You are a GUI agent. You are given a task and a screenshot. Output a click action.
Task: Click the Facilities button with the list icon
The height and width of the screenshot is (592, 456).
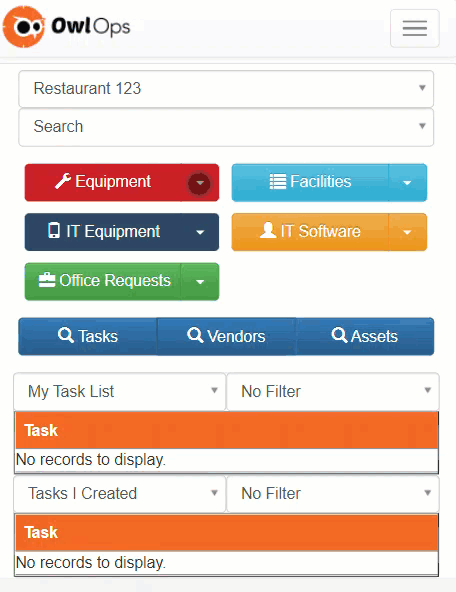(x=310, y=182)
